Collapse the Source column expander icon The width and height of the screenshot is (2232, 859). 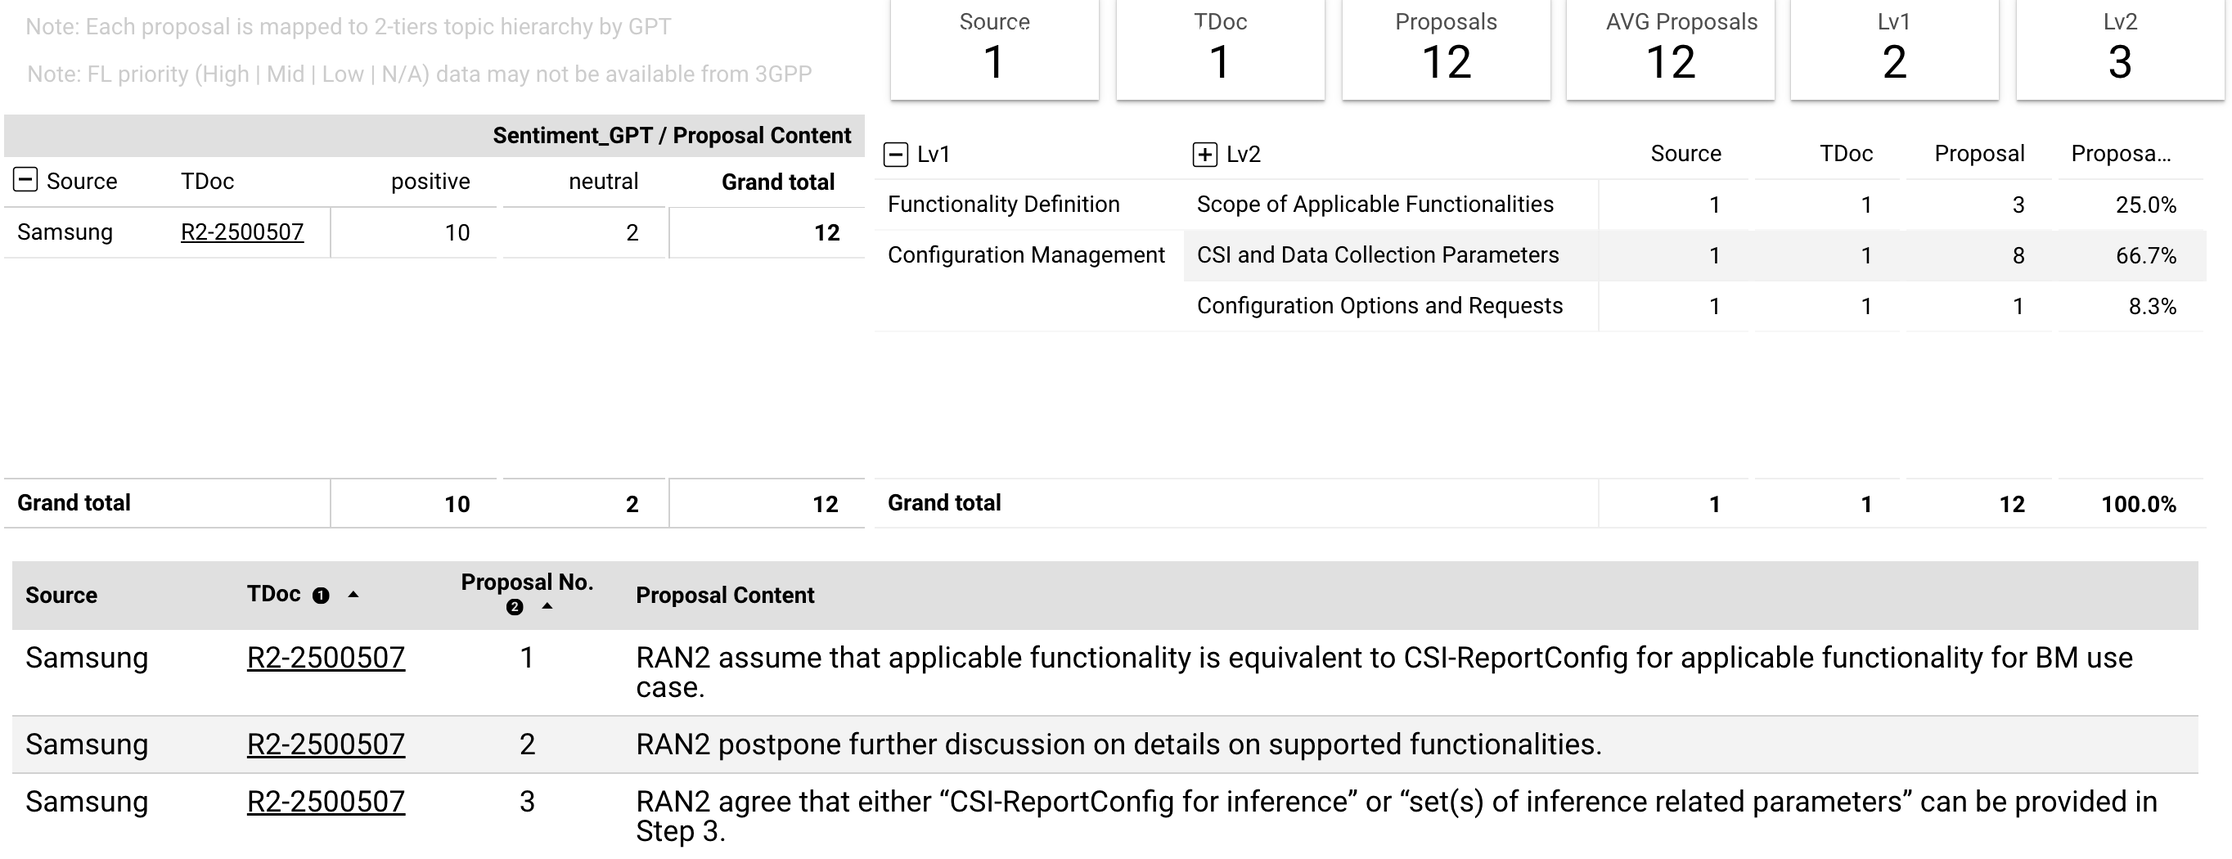(x=25, y=180)
